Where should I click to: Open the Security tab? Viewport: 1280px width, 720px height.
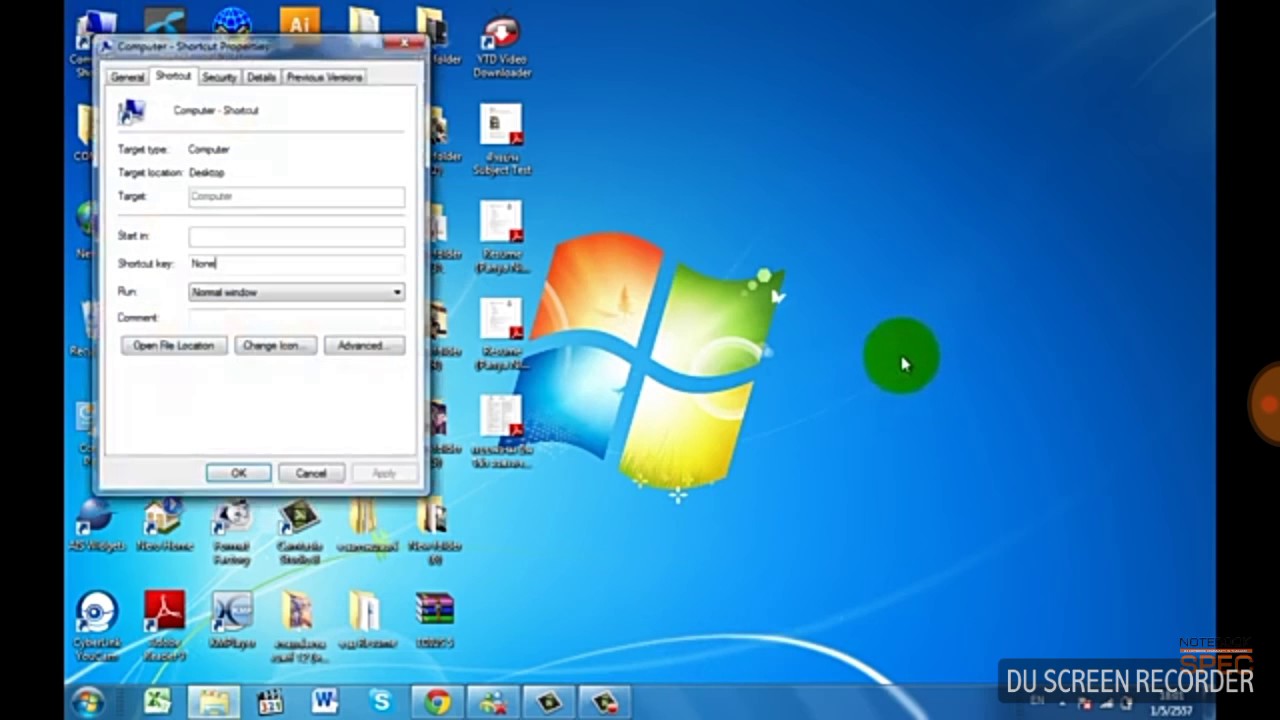(219, 77)
